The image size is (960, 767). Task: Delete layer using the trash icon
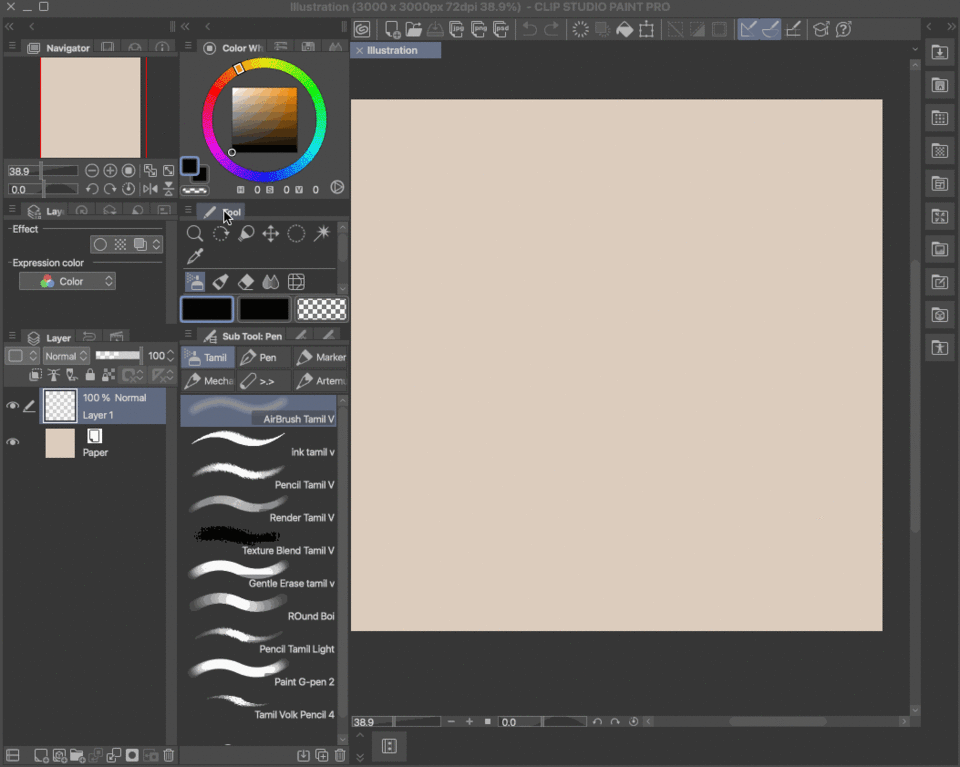(169, 755)
